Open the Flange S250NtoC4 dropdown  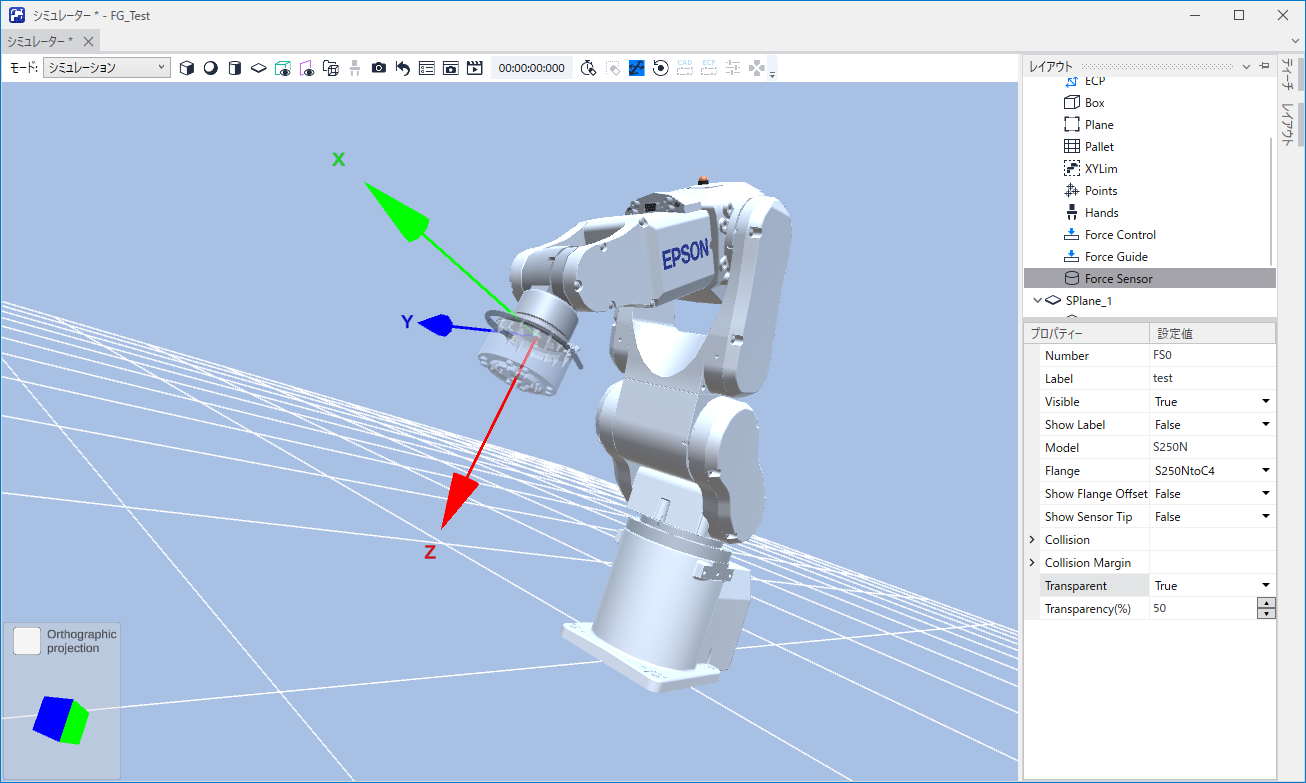(x=1265, y=471)
